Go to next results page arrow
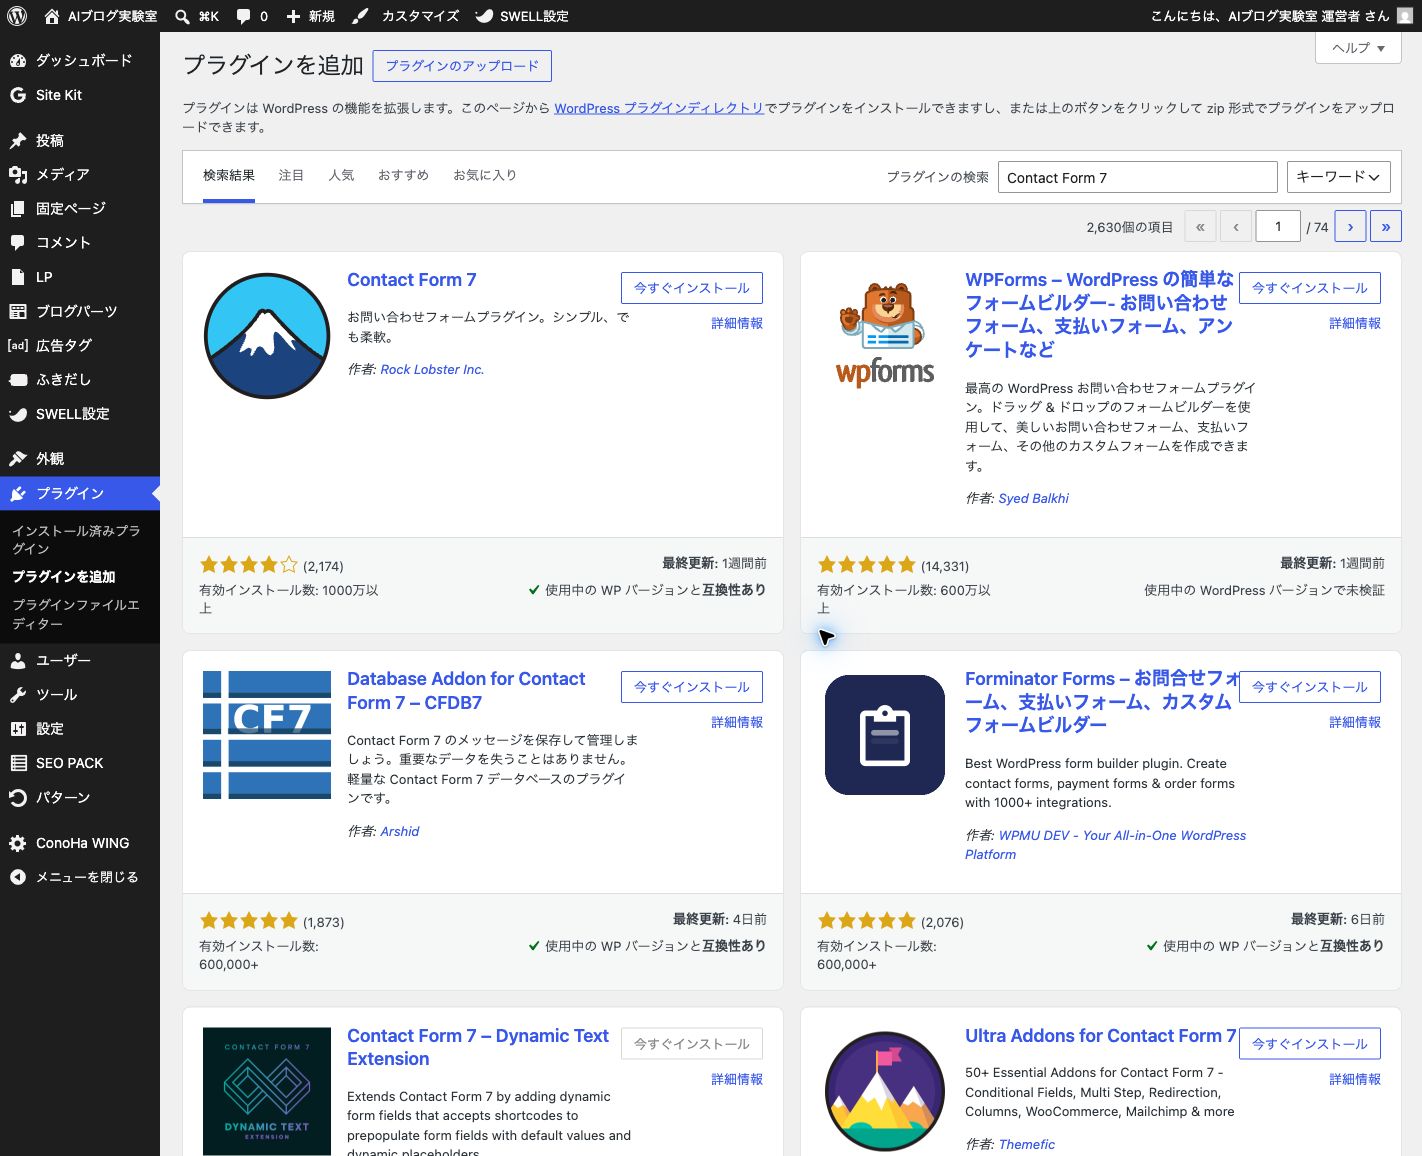 tap(1350, 226)
